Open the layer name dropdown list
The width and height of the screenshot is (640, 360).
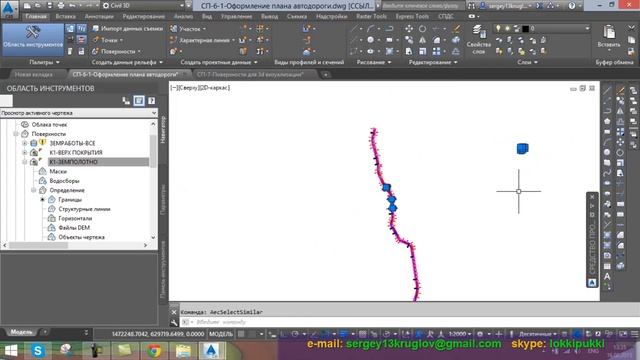[x=587, y=29]
